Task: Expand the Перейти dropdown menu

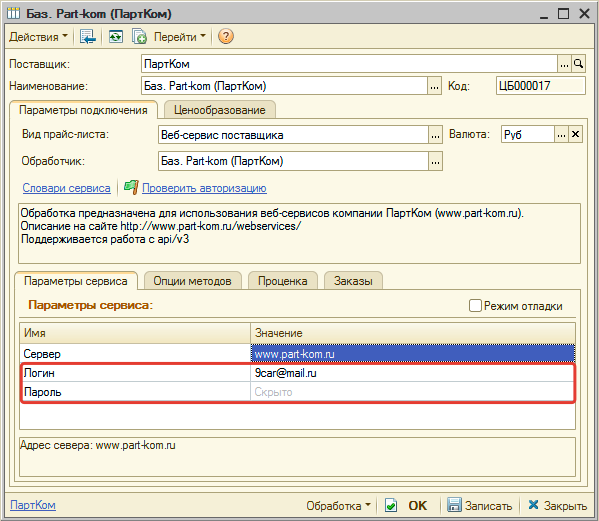Action: pos(180,37)
